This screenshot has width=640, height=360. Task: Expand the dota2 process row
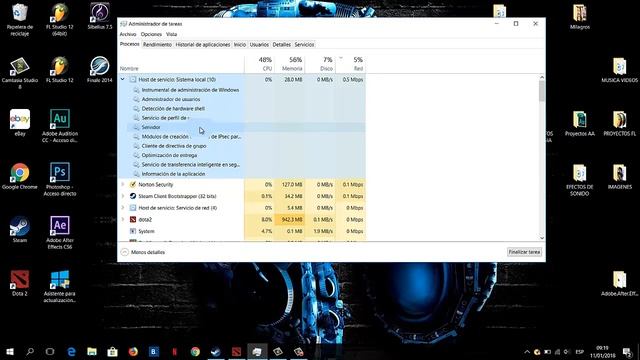(122, 220)
